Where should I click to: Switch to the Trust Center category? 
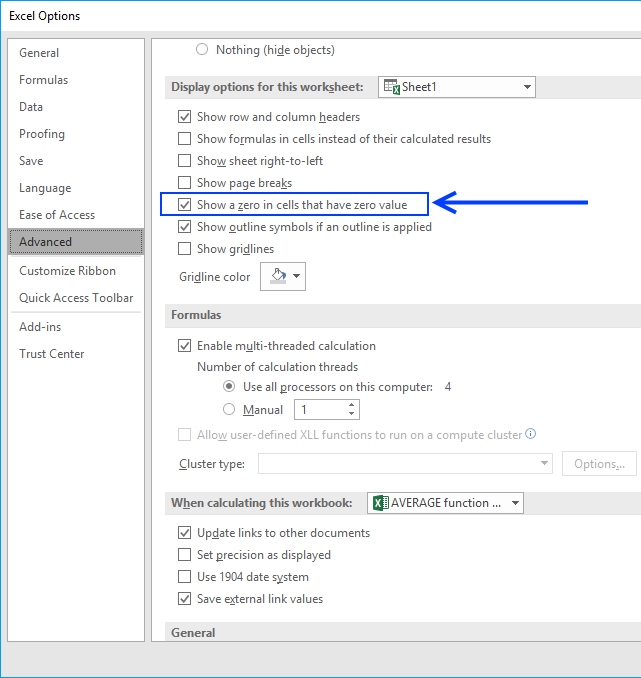pyautogui.click(x=52, y=354)
